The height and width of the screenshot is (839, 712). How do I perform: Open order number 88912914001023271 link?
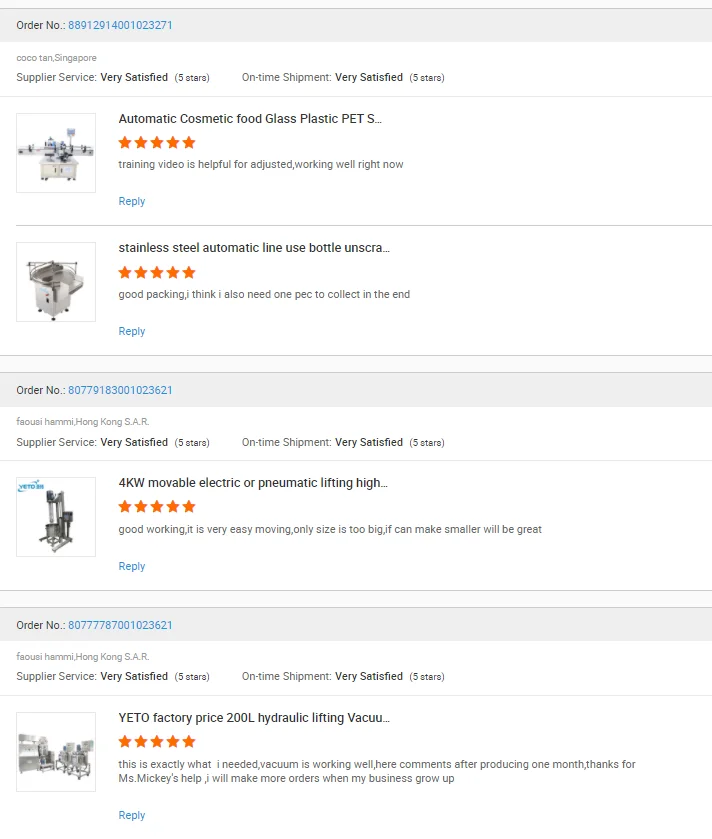[120, 25]
